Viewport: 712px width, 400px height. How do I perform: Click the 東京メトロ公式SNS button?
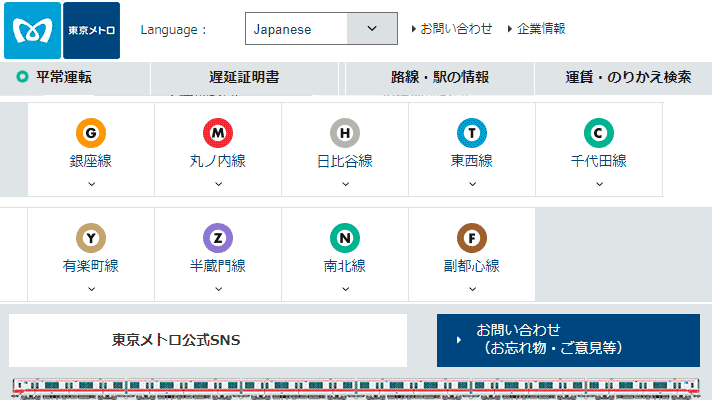[x=208, y=341]
